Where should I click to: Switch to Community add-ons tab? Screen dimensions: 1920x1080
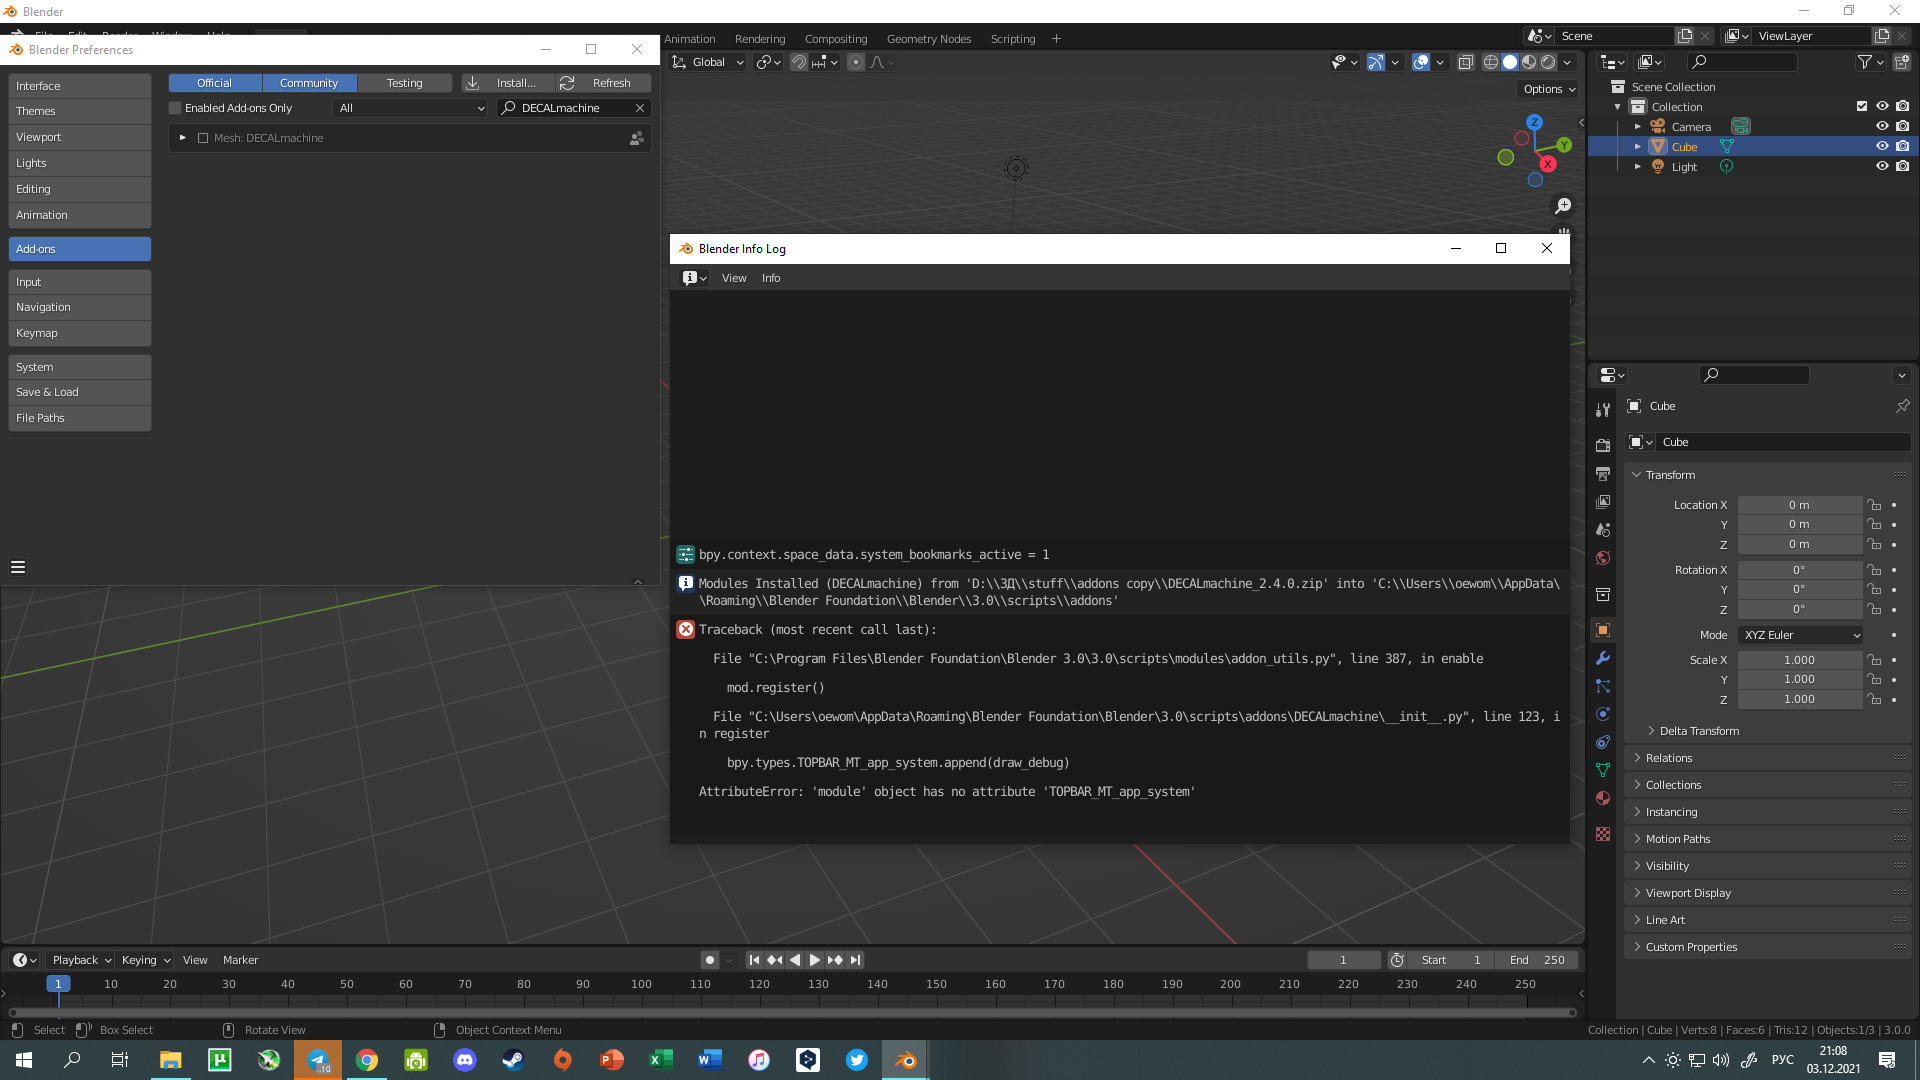coord(309,83)
